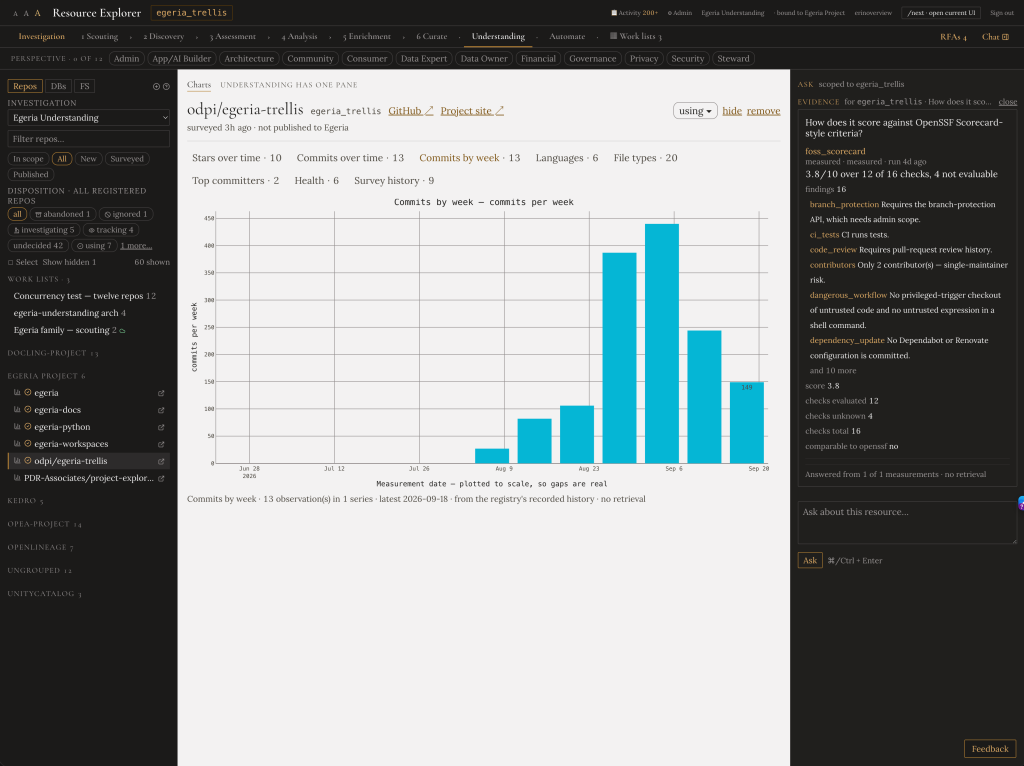
Task: Open external link icon for egeria-python row
Action: click(161, 427)
